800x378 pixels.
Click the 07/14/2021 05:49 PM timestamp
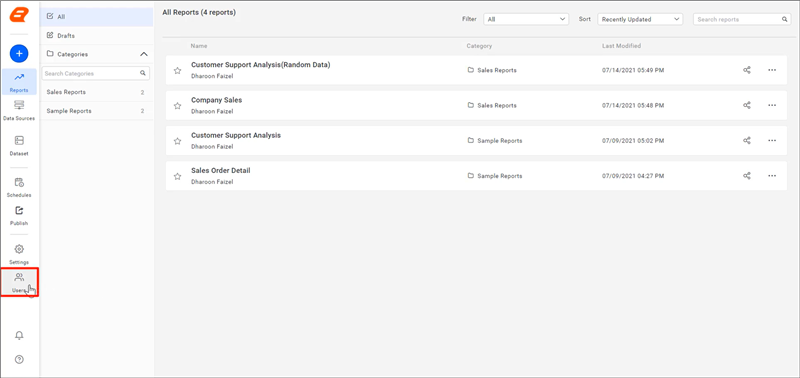(x=633, y=70)
